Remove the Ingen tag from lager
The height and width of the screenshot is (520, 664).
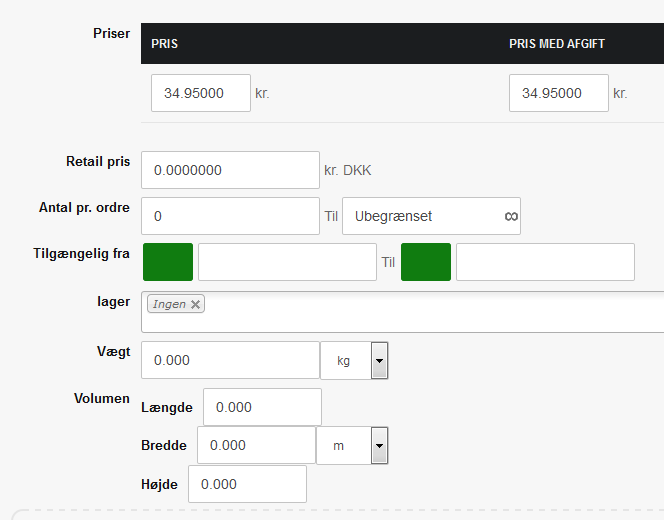pos(195,304)
